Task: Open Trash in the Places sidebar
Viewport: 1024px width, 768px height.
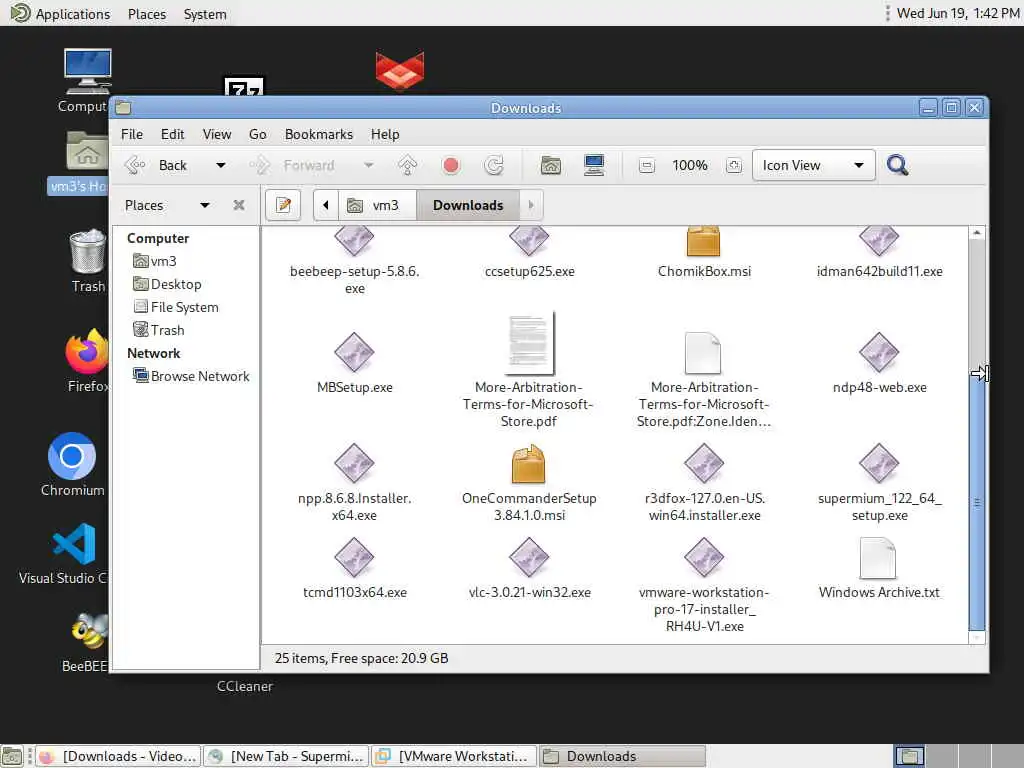Action: (159, 330)
